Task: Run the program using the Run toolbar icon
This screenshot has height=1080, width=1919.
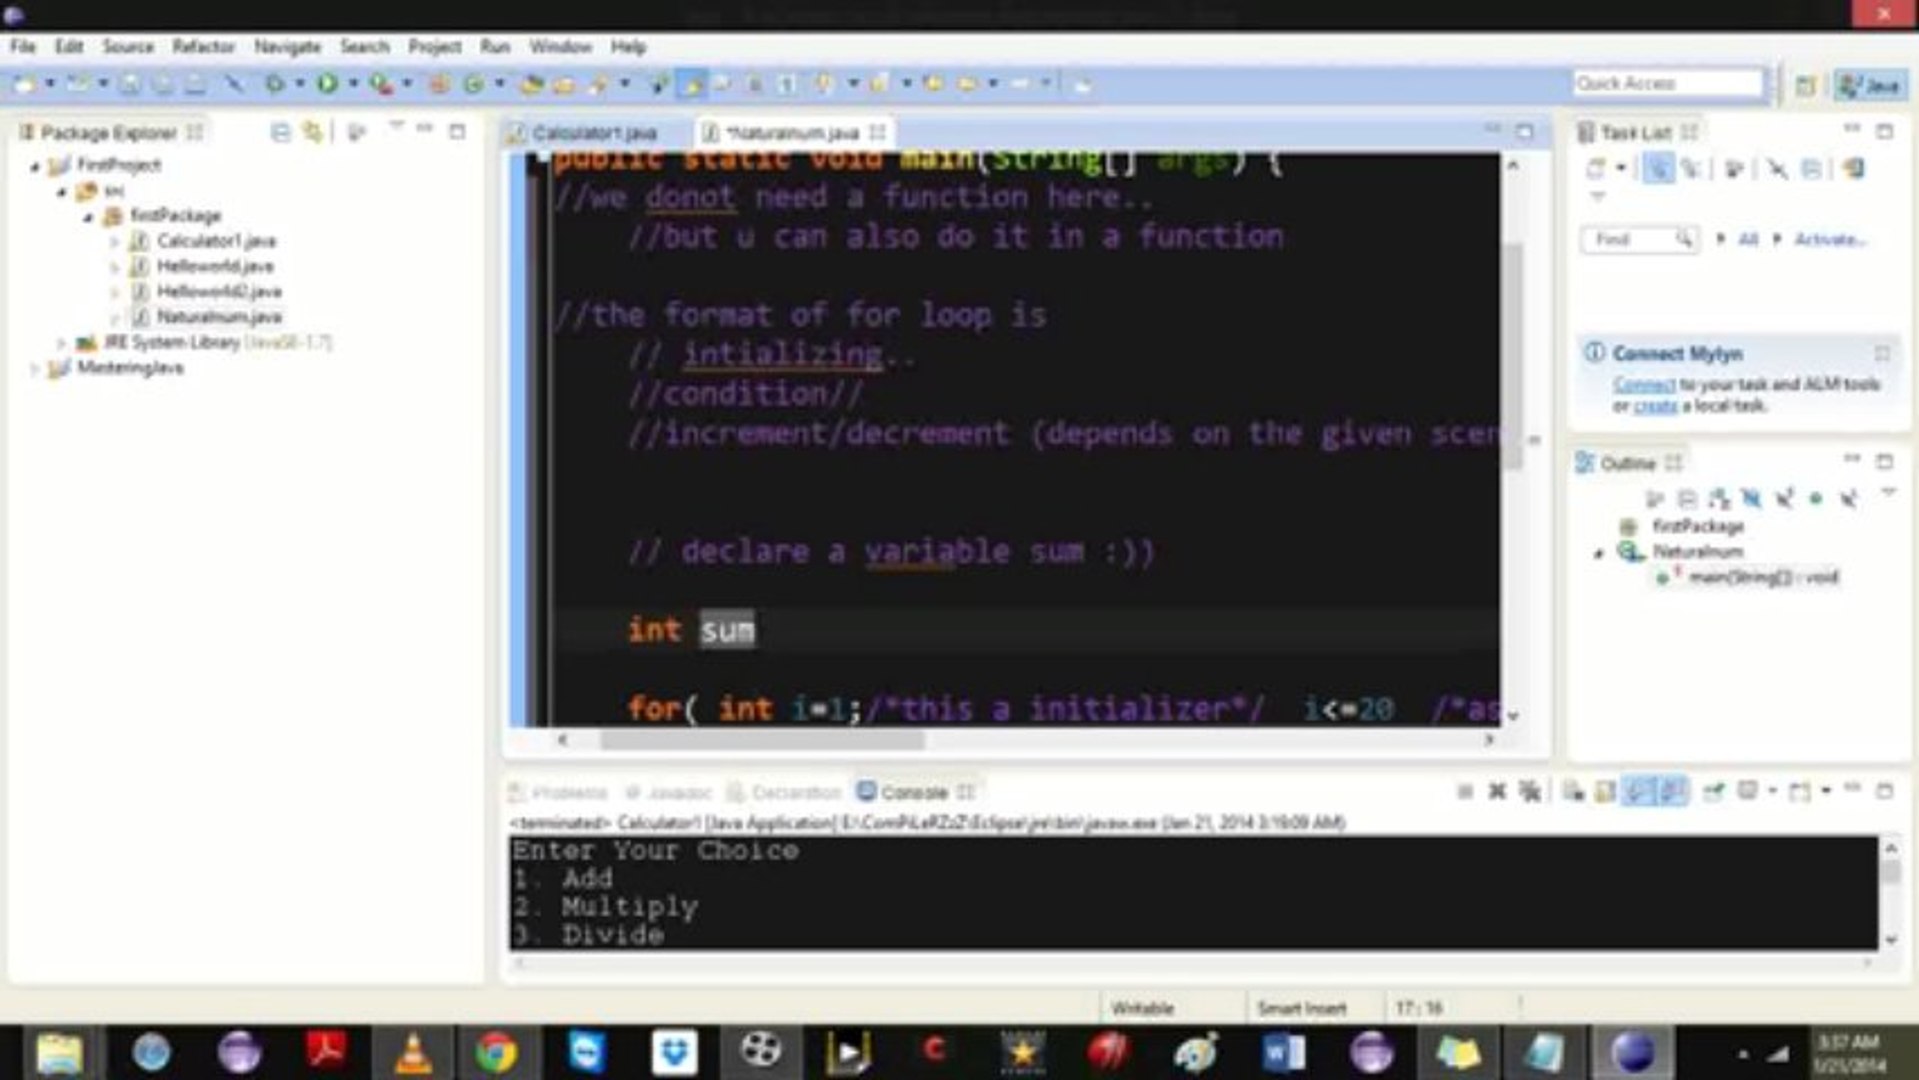Action: tap(328, 82)
